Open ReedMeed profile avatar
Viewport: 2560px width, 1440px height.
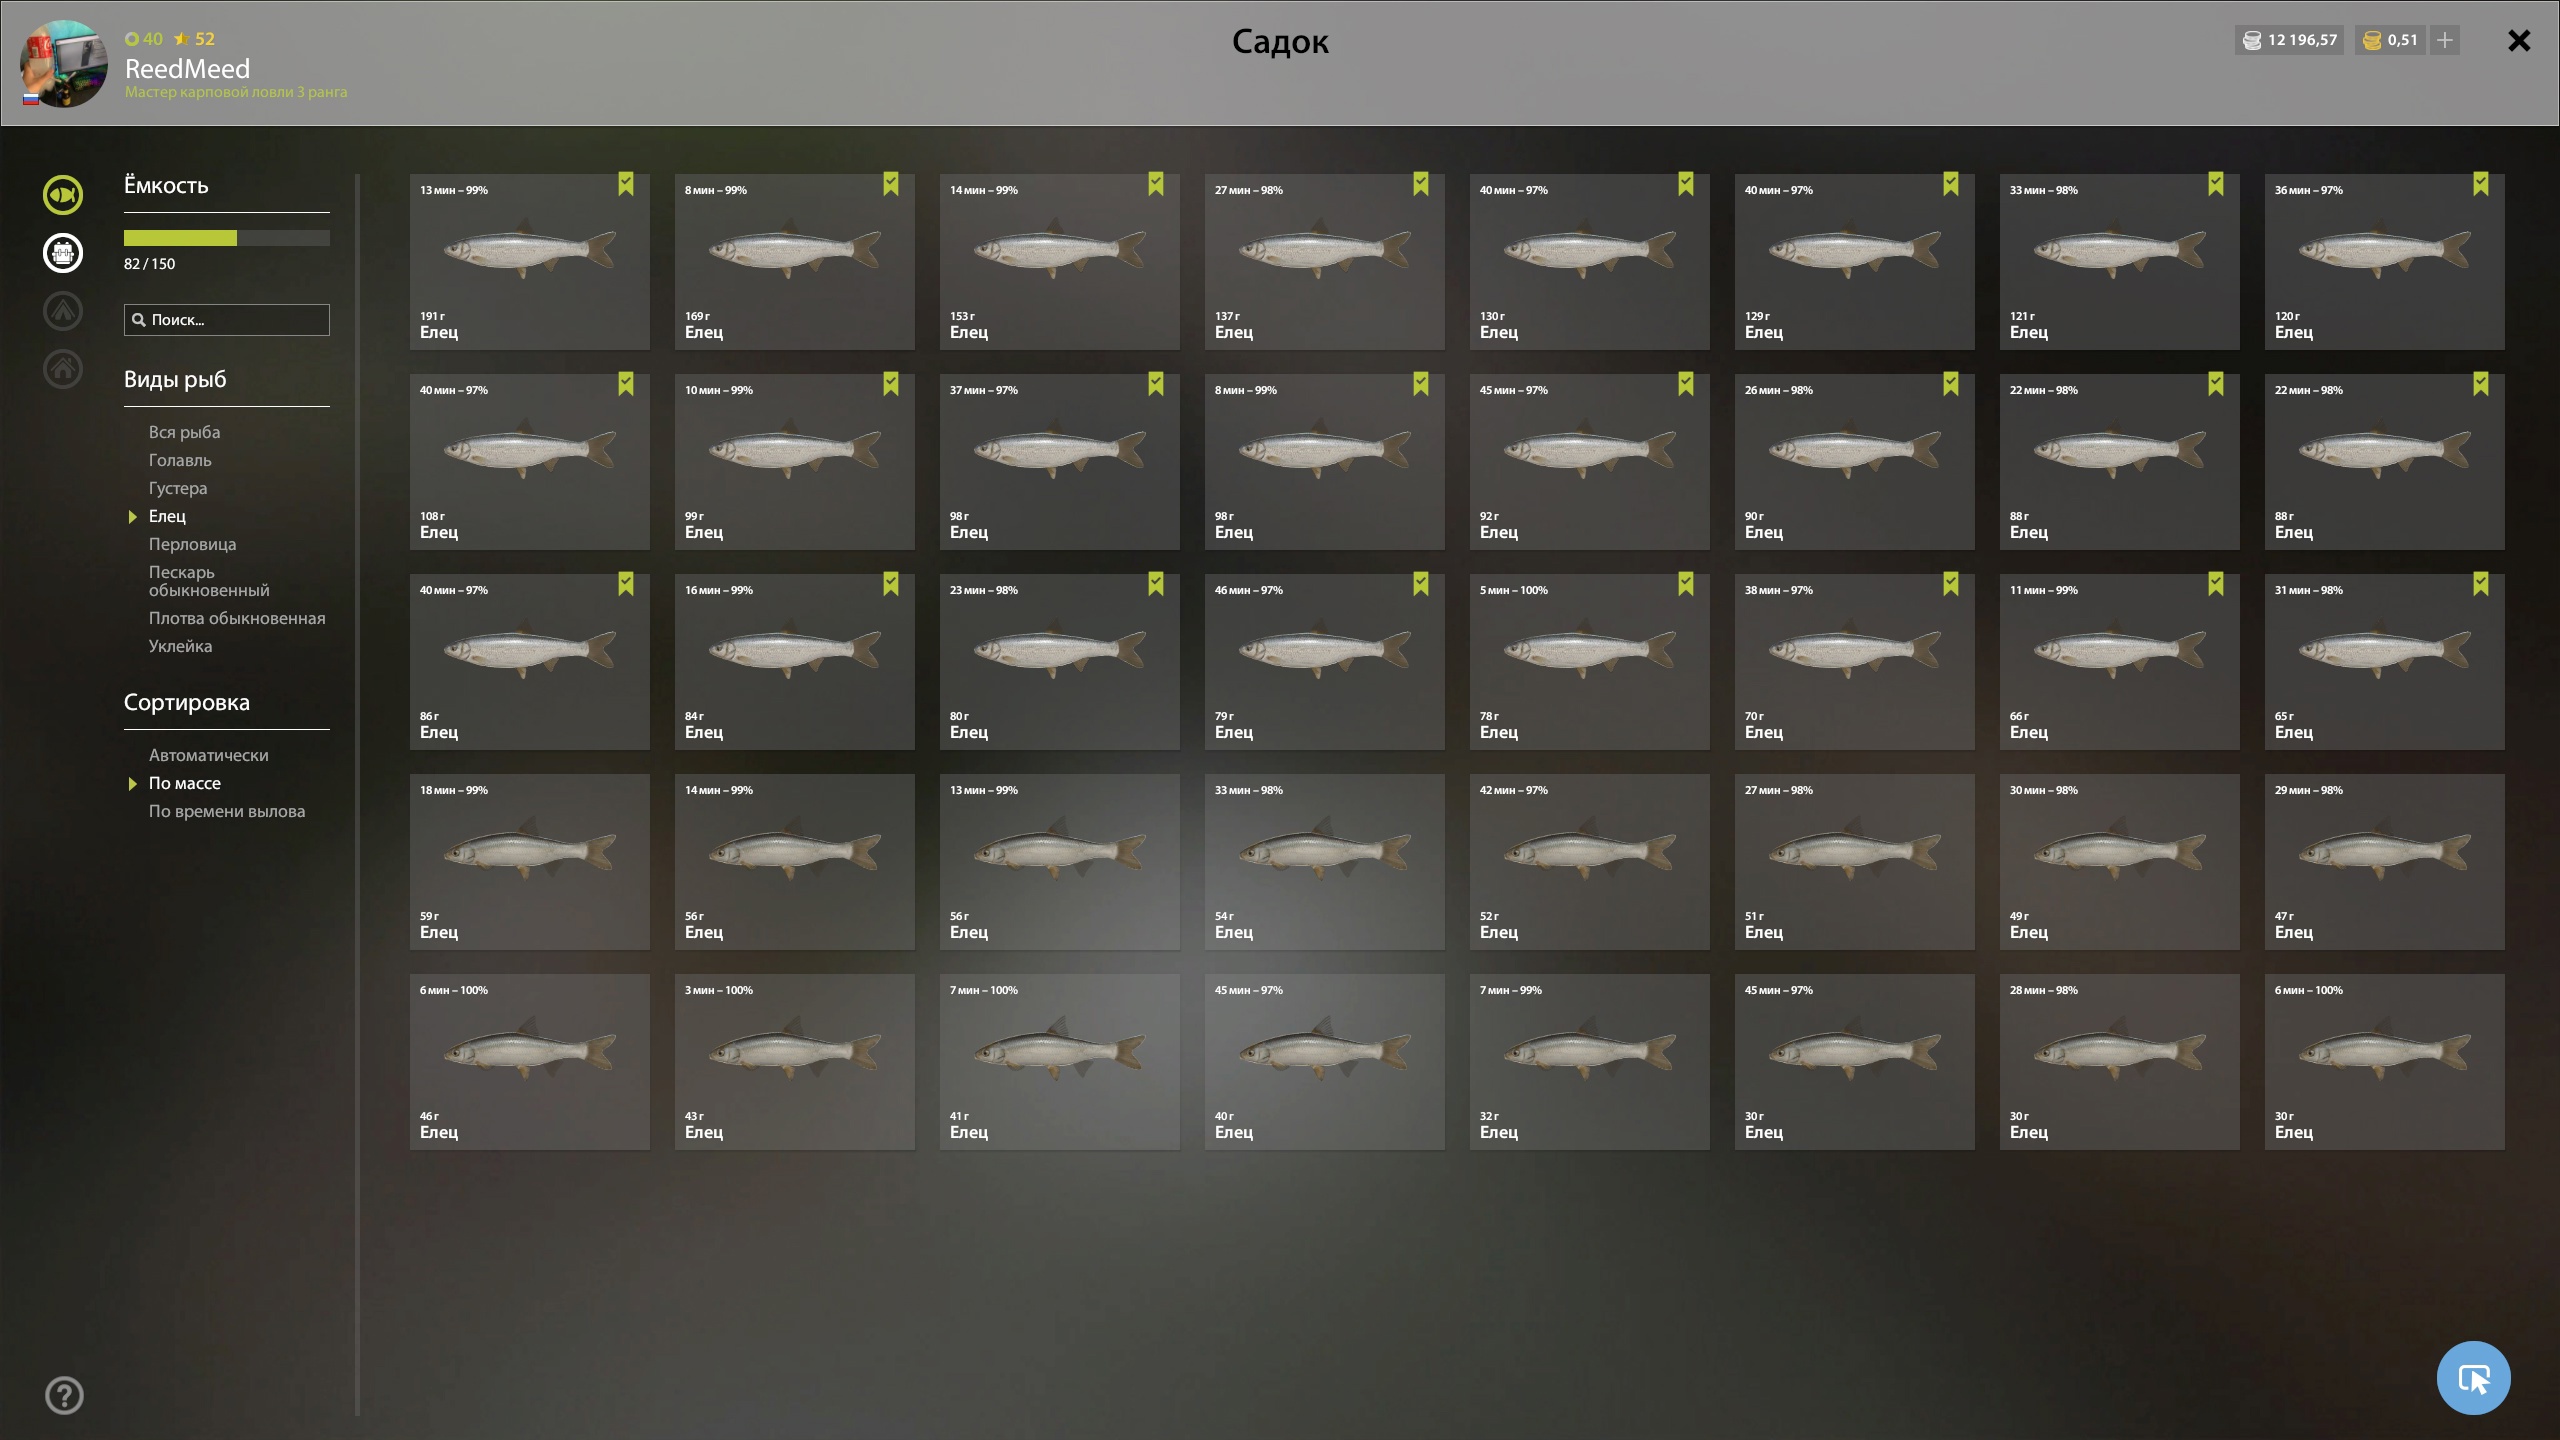(64, 64)
